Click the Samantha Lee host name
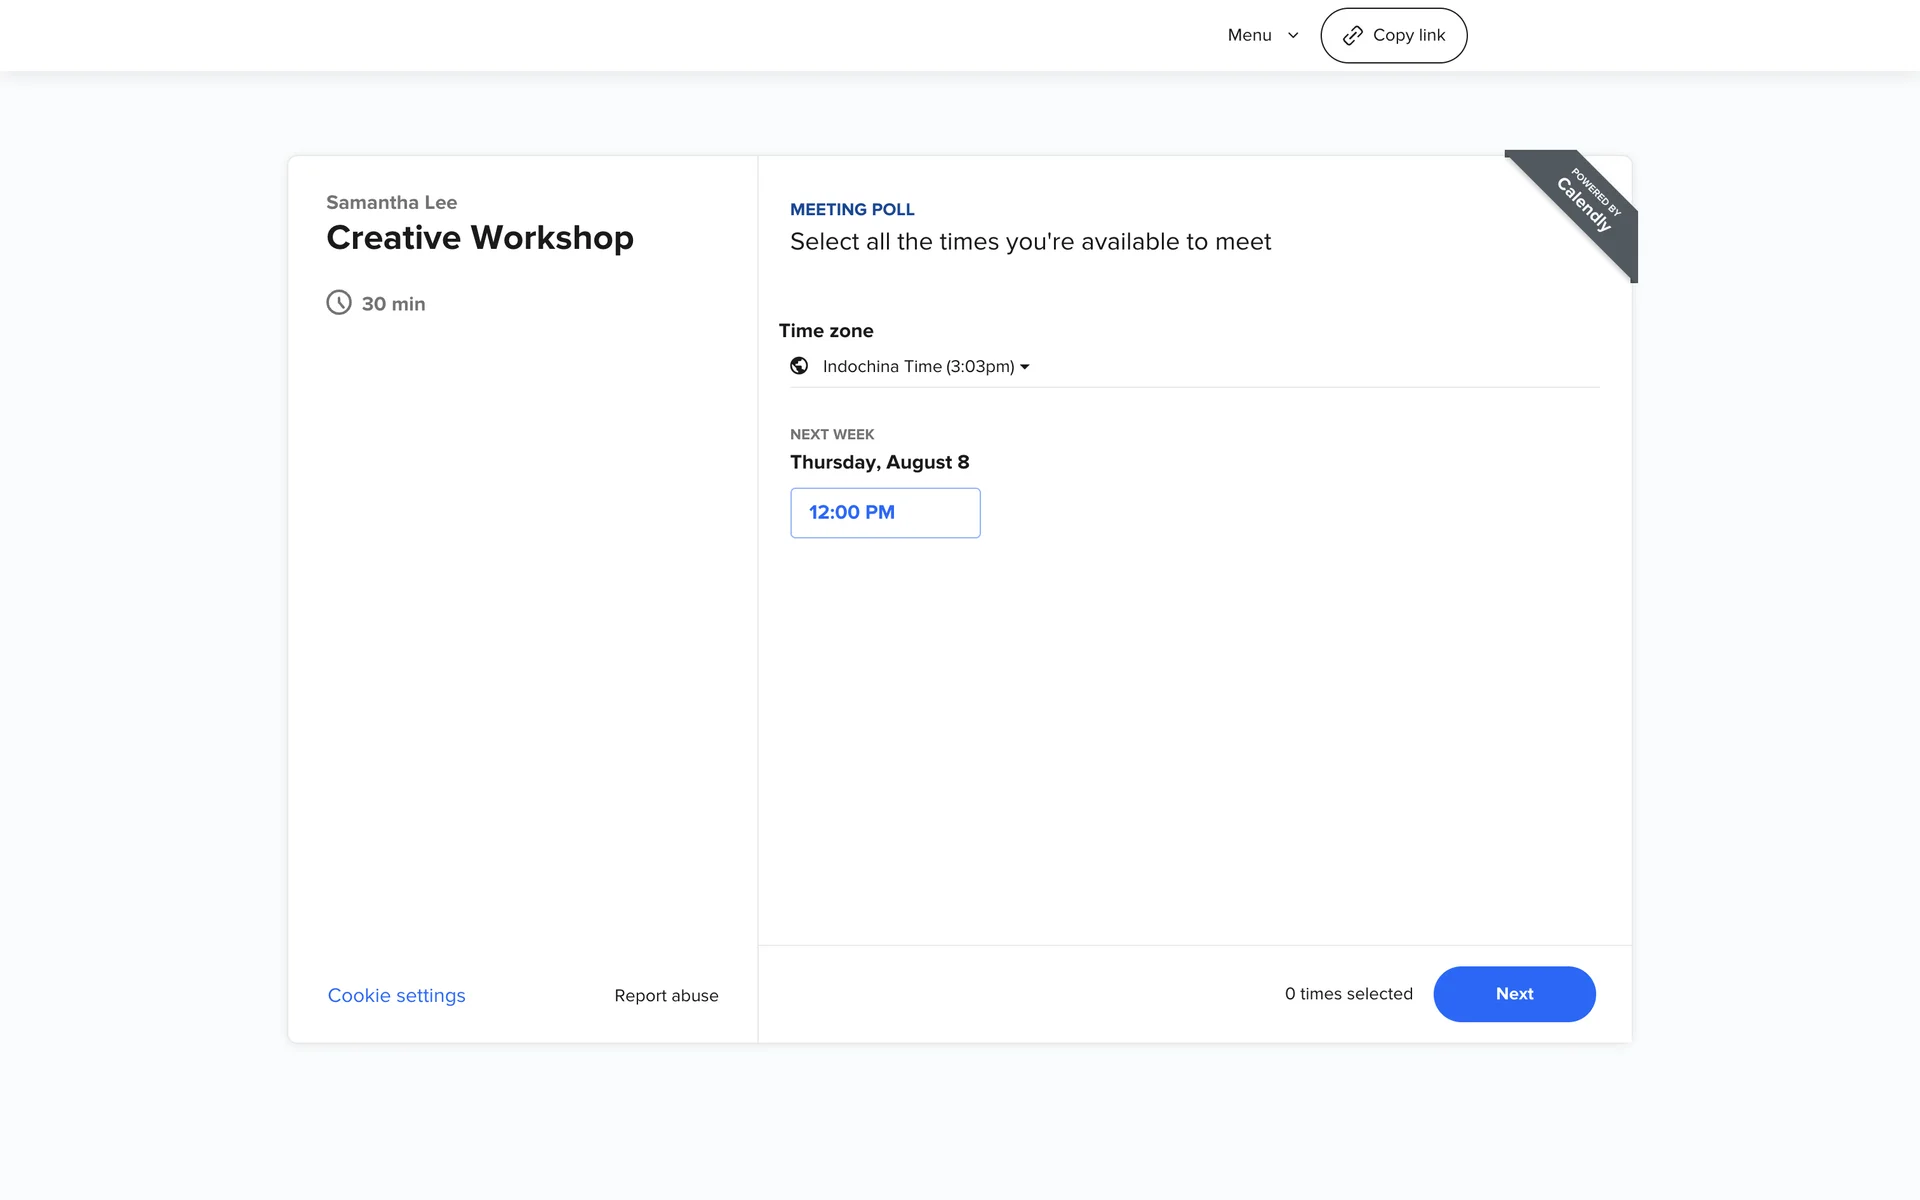 [391, 202]
